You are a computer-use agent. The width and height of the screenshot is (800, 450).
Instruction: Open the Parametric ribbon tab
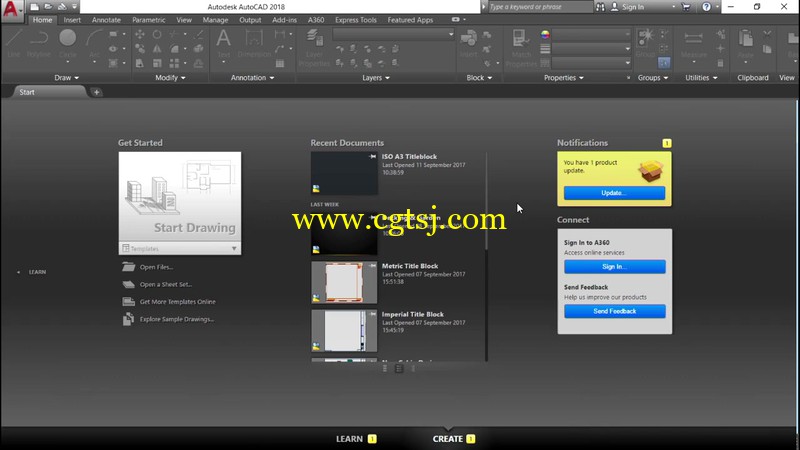click(x=148, y=20)
